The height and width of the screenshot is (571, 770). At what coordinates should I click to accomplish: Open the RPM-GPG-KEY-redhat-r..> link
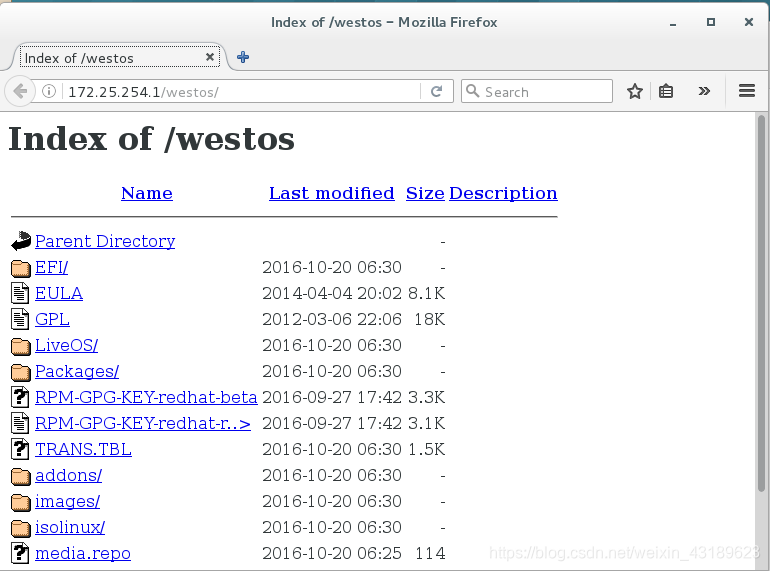143,423
